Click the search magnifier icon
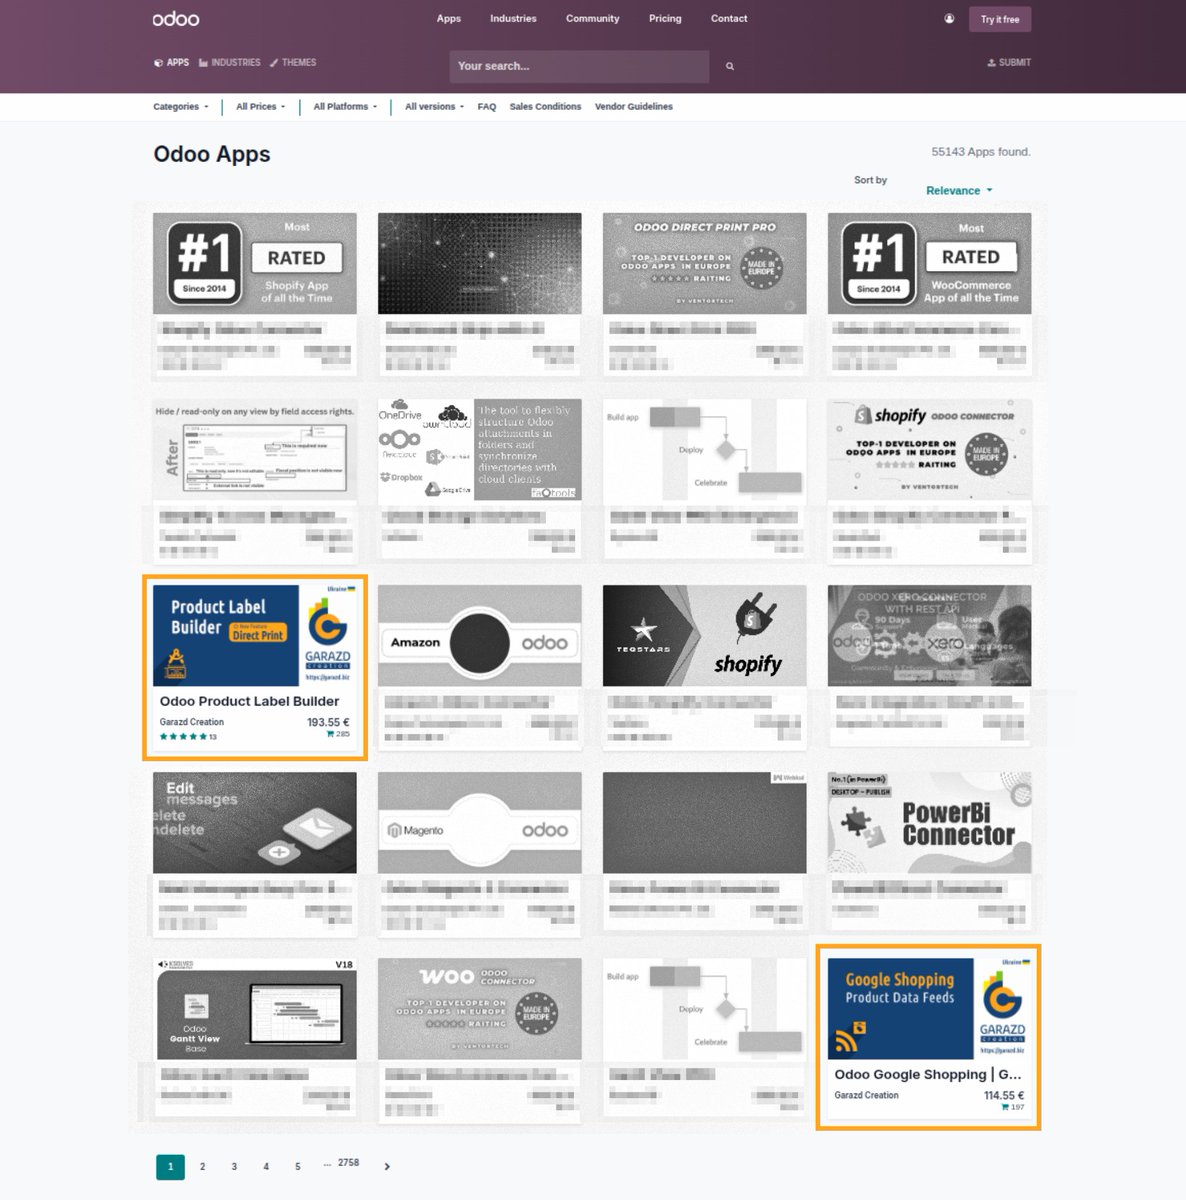Viewport: 1186px width, 1200px height. point(730,66)
